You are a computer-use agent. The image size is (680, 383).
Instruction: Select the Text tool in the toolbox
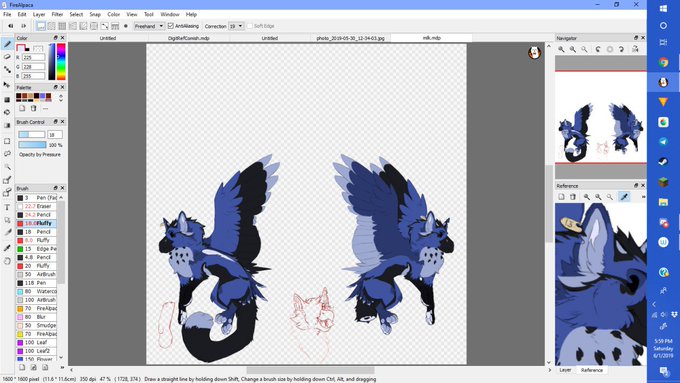point(7,207)
